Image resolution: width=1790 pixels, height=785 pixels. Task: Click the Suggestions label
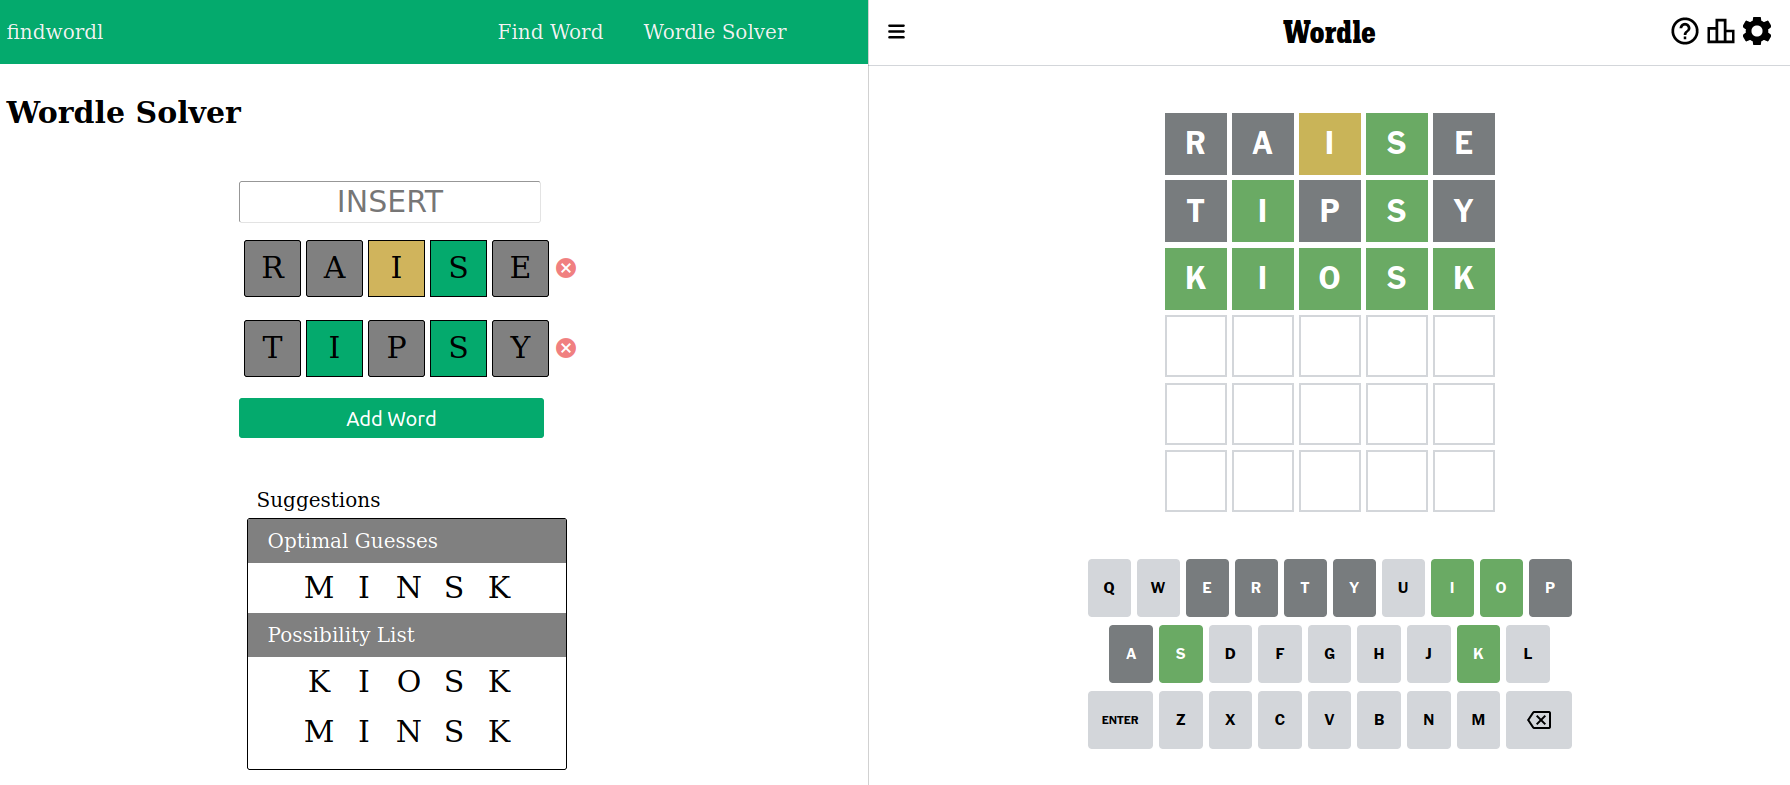318,500
